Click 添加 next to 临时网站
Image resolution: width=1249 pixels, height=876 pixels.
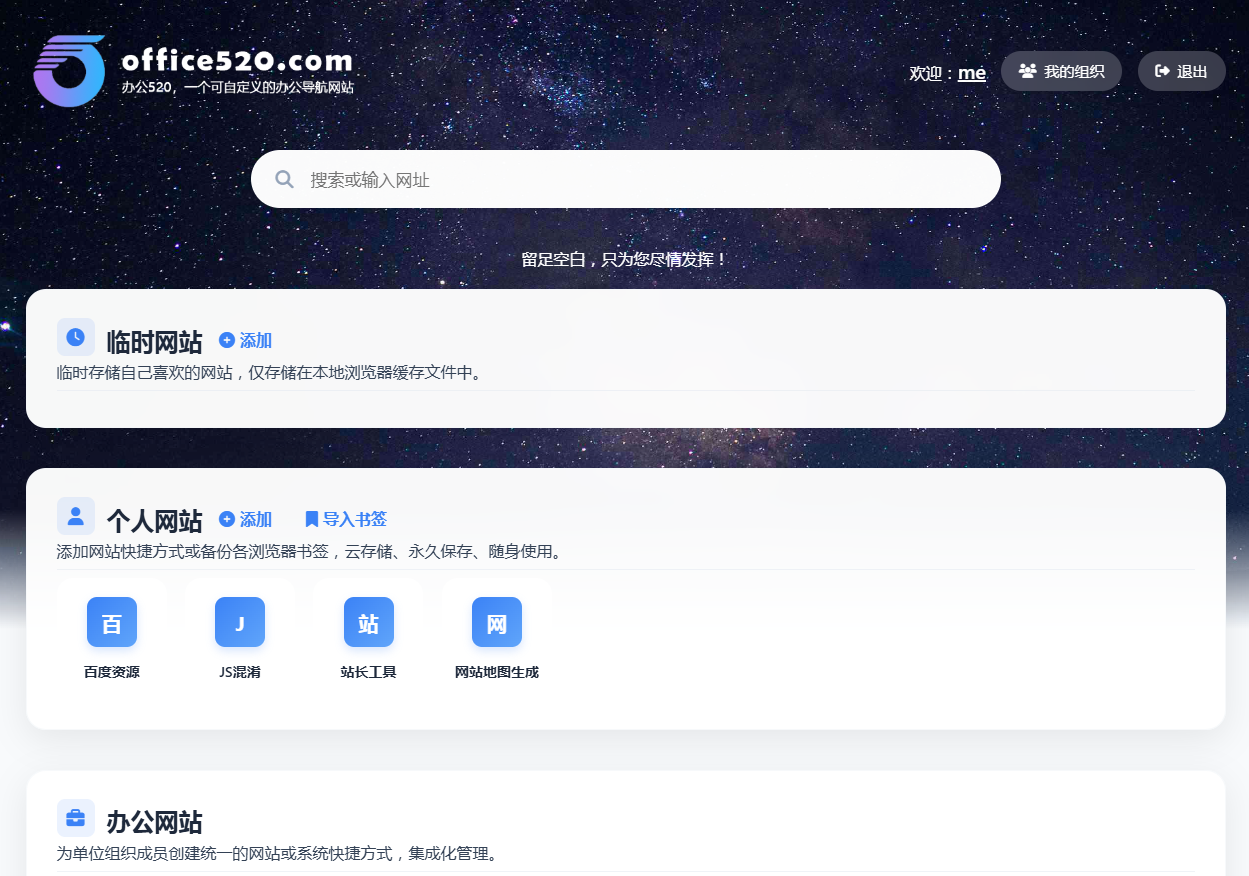(246, 341)
